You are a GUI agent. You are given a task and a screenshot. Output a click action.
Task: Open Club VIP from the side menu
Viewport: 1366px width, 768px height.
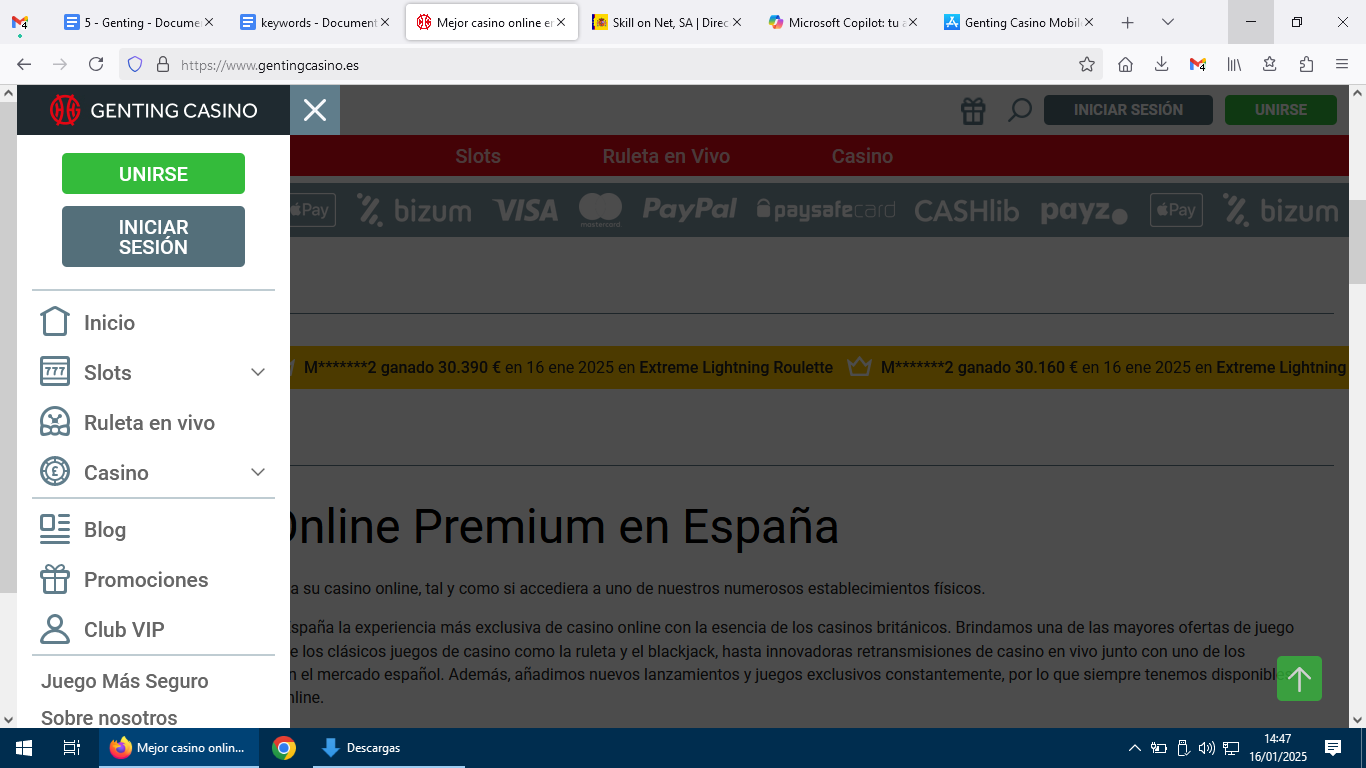click(123, 630)
